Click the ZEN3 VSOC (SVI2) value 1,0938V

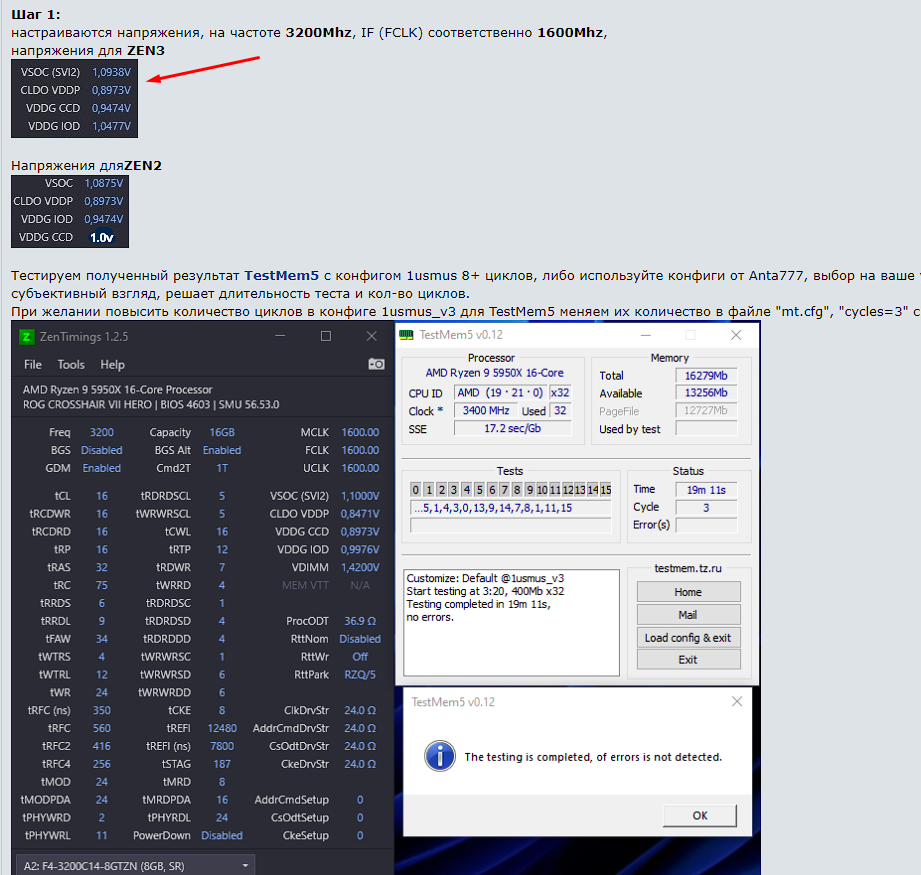(112, 72)
